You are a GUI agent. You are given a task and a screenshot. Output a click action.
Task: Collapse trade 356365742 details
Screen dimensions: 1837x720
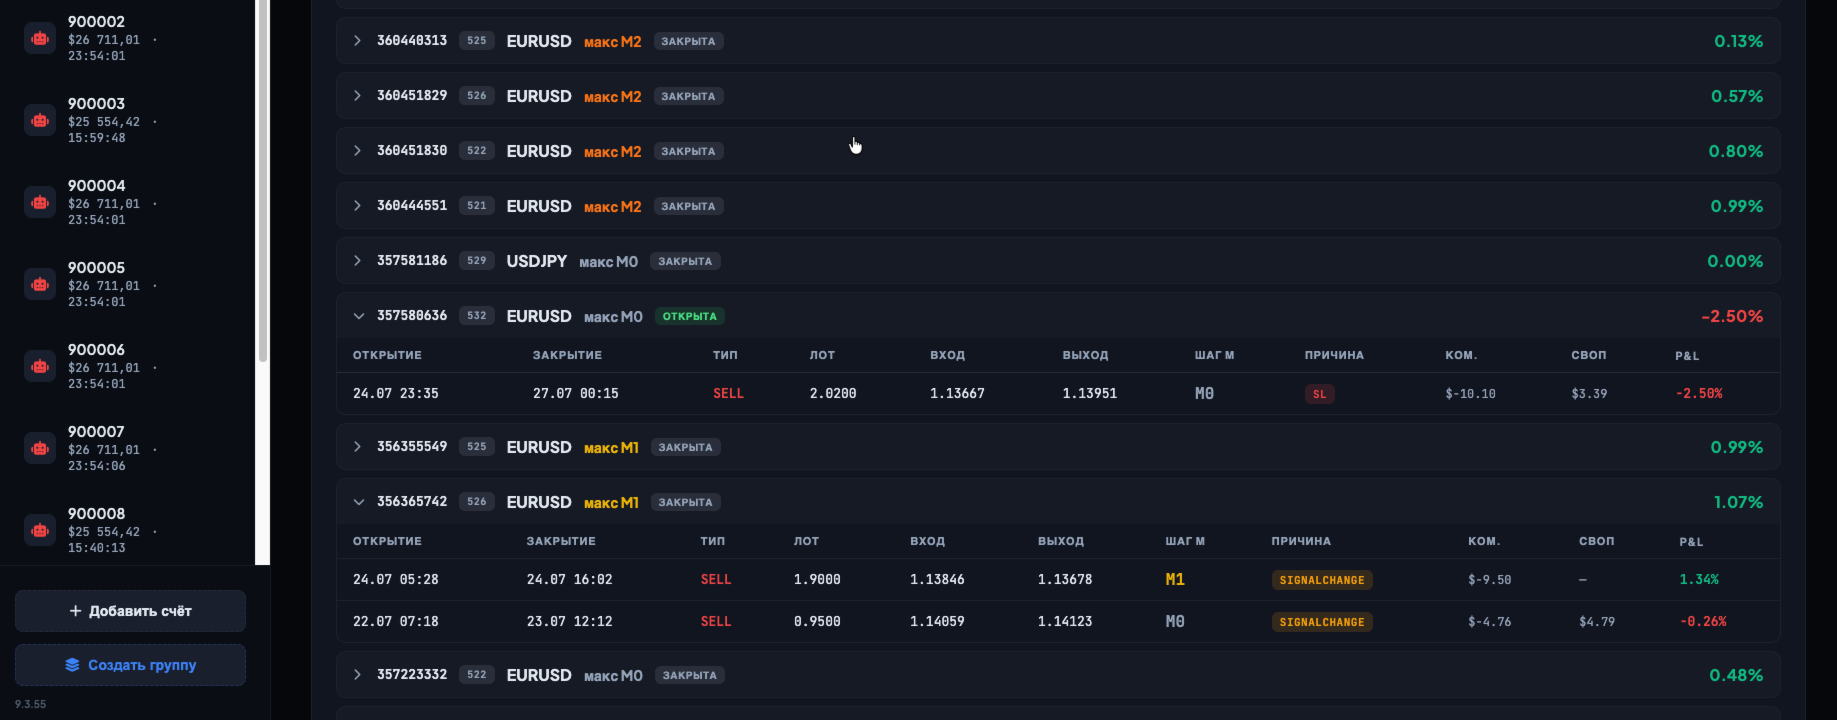tap(358, 502)
